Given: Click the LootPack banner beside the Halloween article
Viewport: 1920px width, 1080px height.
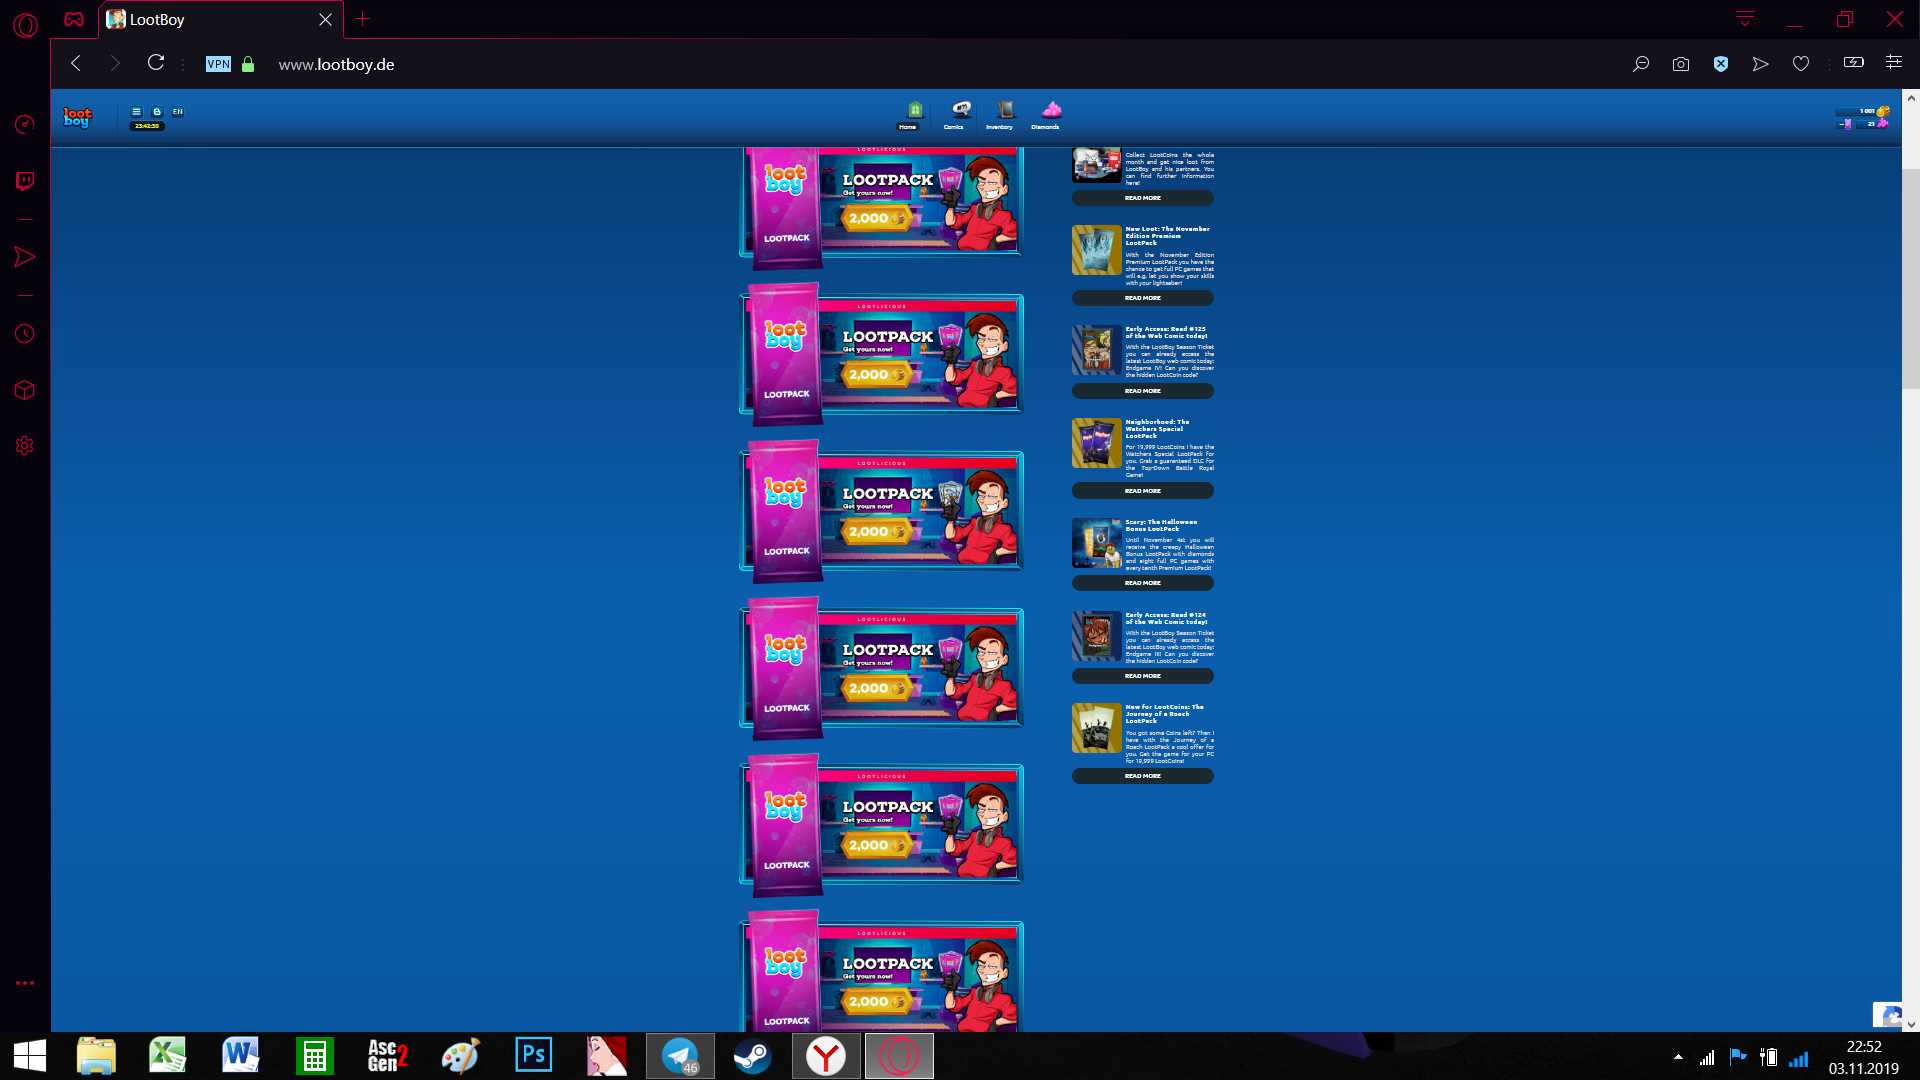Looking at the screenshot, I should pos(881,511).
